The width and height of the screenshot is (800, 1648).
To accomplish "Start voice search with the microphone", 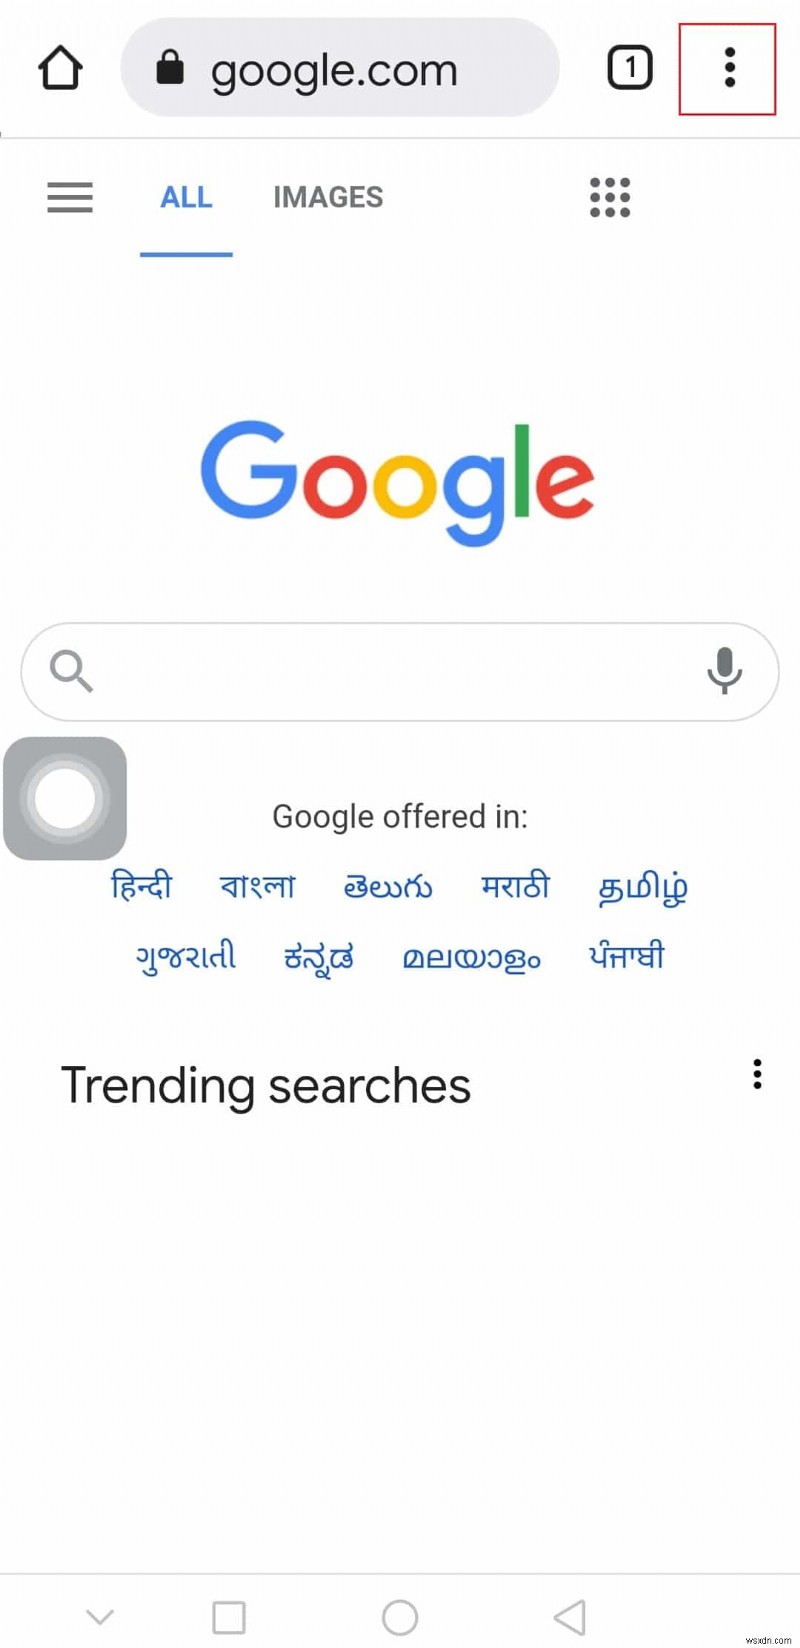I will [x=724, y=670].
